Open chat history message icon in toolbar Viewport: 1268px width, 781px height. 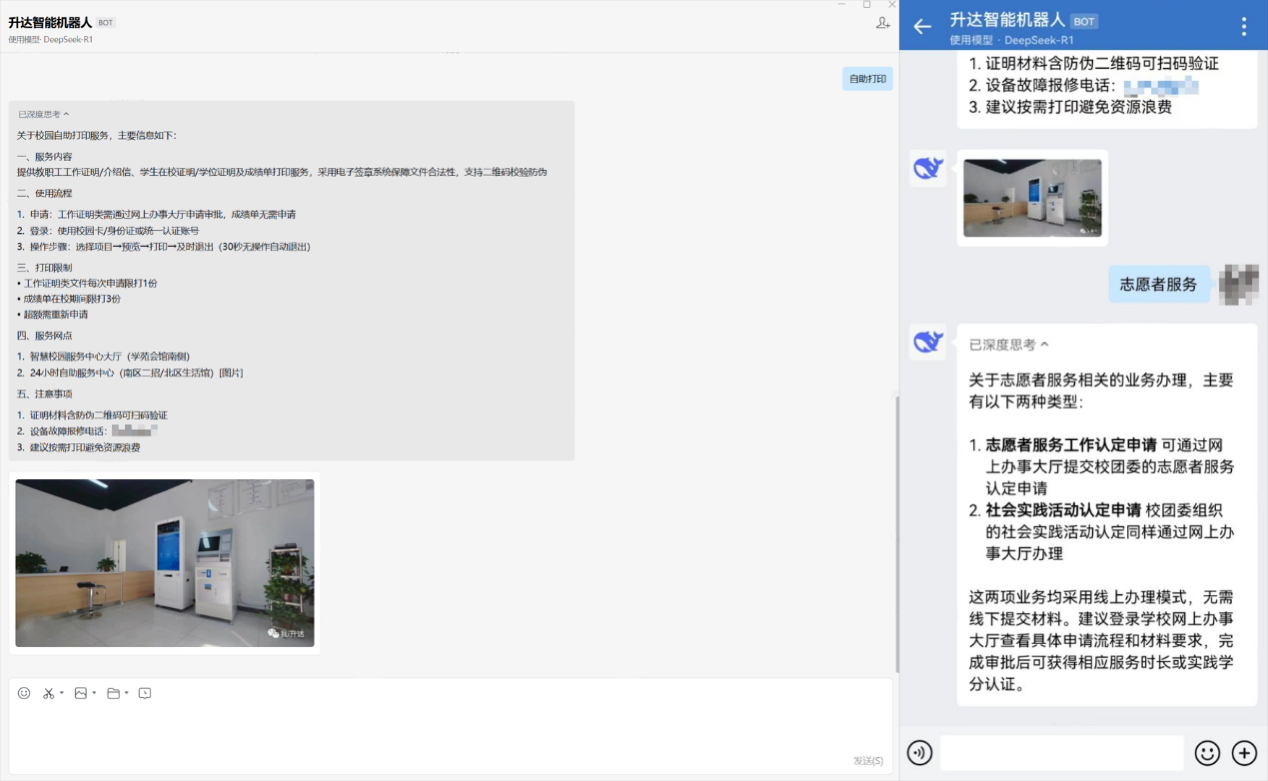point(145,693)
